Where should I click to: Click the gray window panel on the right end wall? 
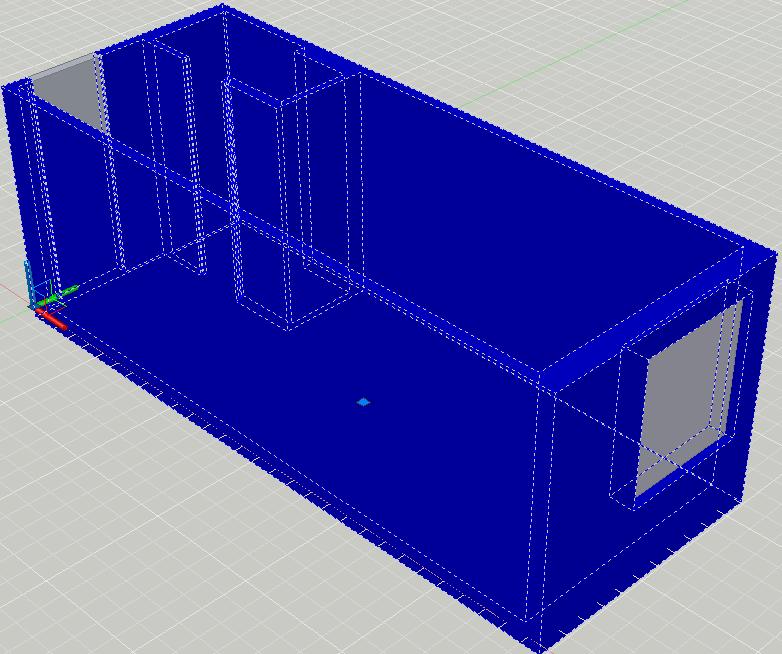coord(687,400)
